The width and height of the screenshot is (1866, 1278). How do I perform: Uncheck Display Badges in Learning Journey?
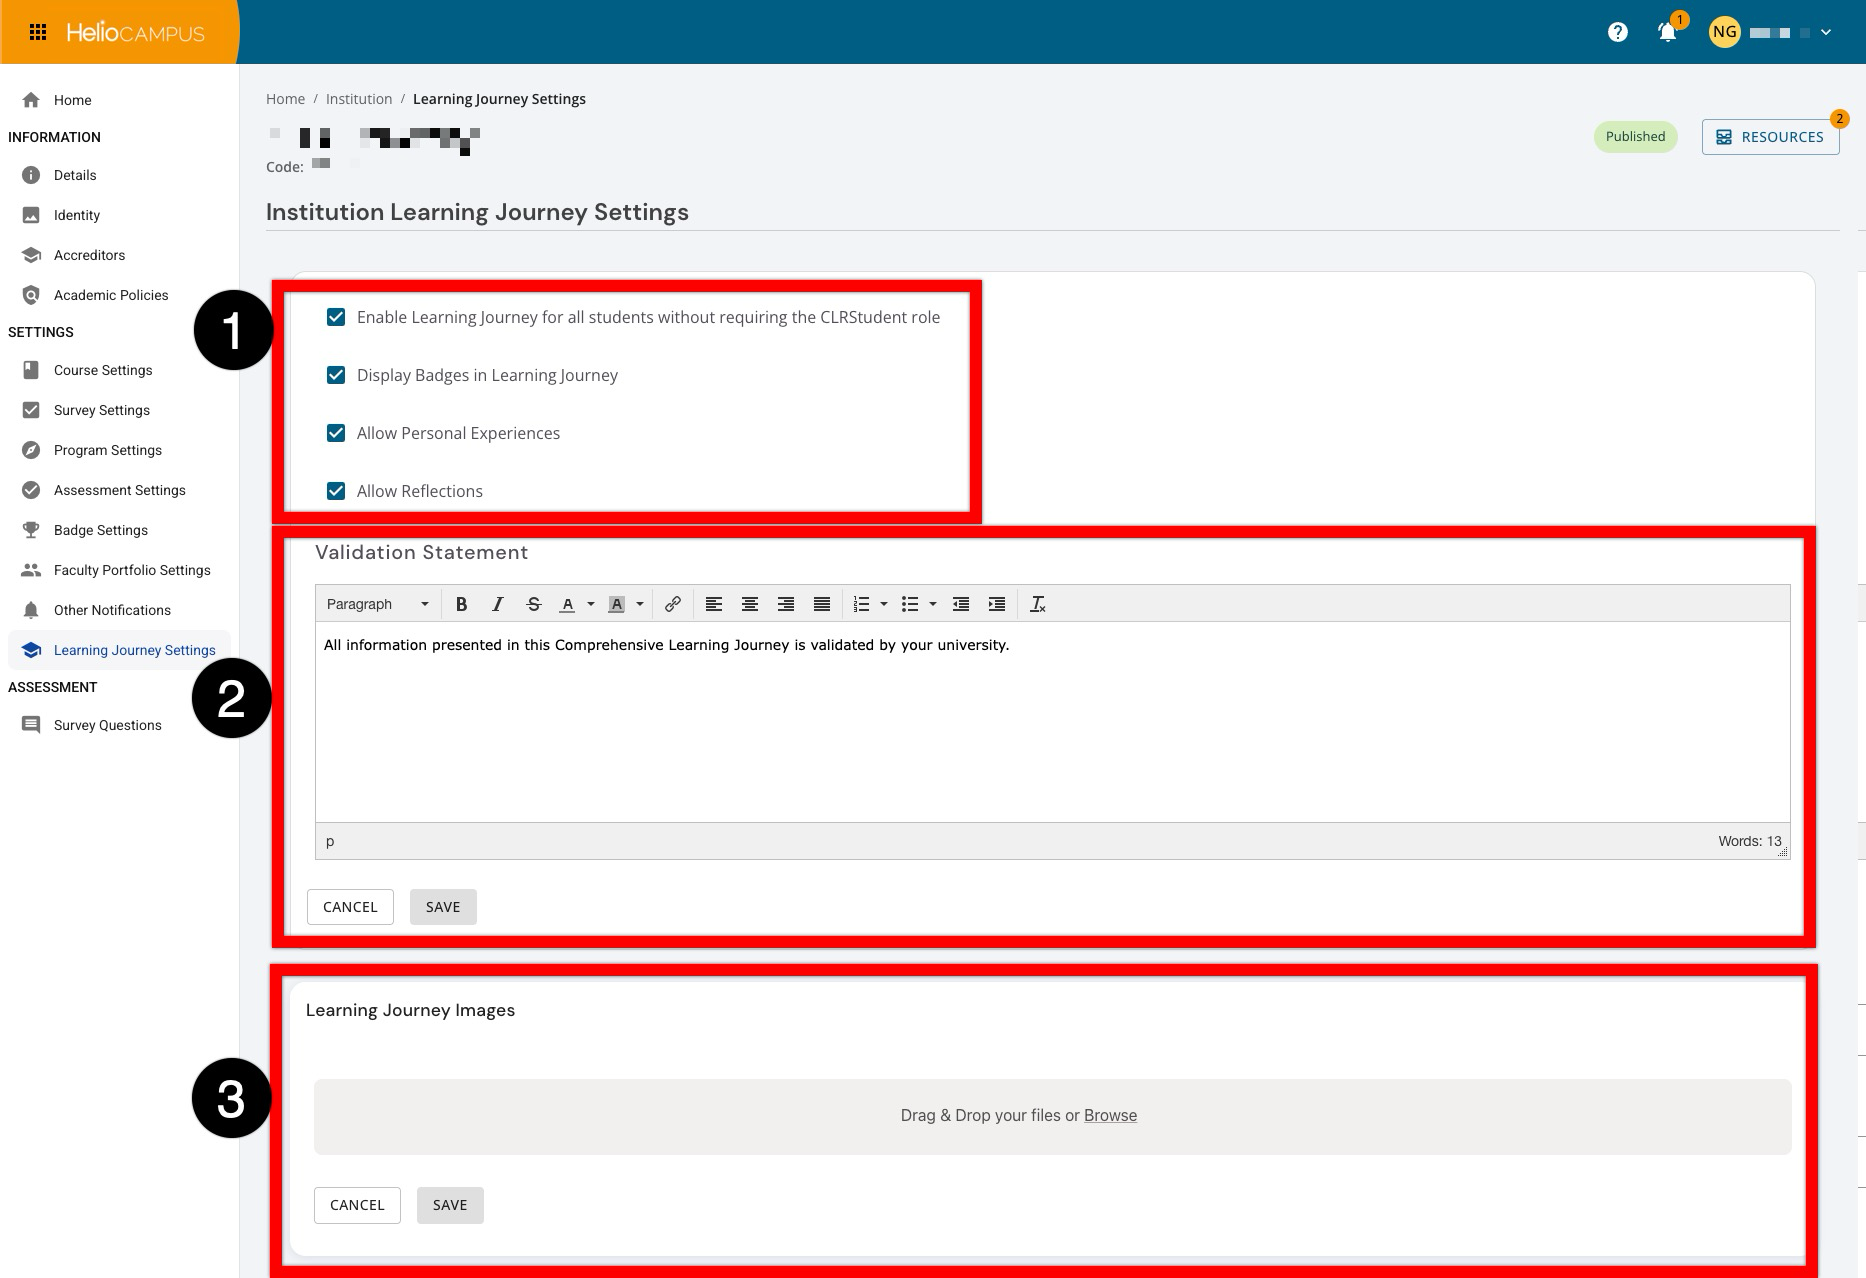click(x=336, y=375)
